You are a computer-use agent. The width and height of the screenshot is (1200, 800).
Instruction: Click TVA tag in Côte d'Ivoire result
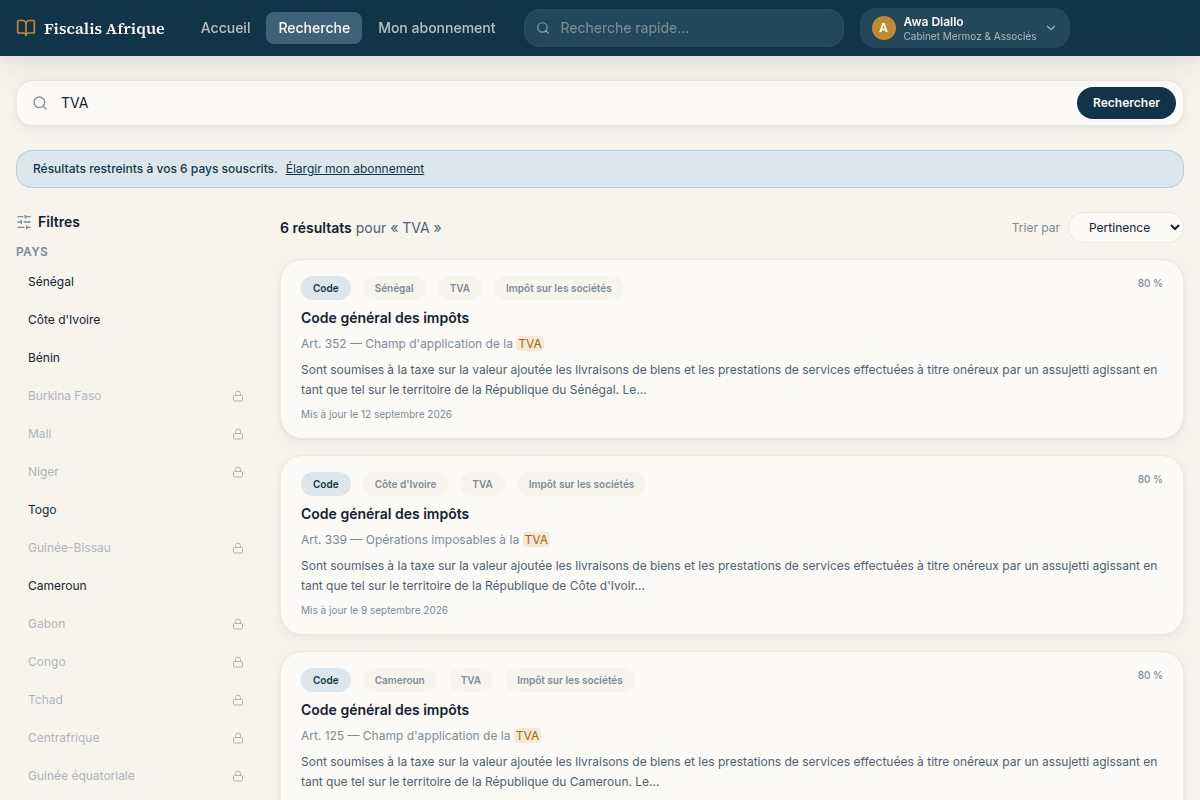tap(483, 484)
